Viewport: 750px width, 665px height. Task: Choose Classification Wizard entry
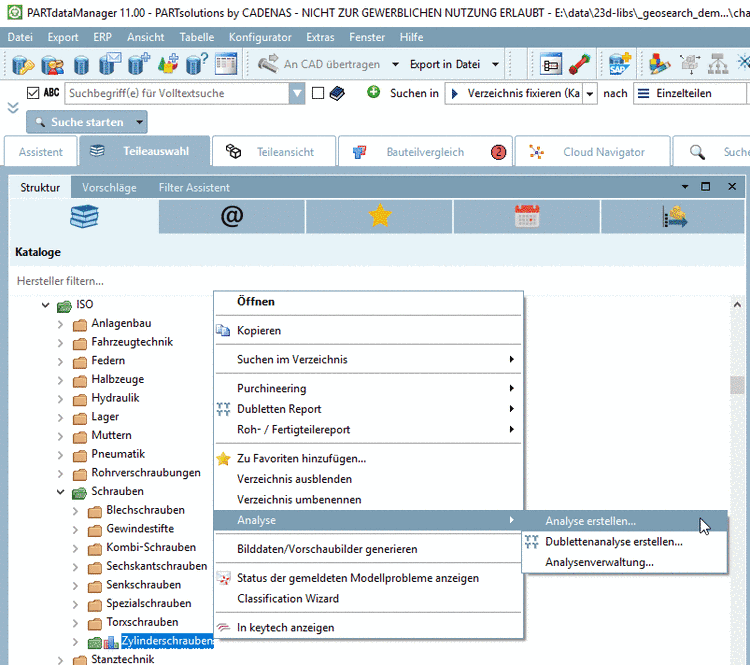[x=368, y=598]
